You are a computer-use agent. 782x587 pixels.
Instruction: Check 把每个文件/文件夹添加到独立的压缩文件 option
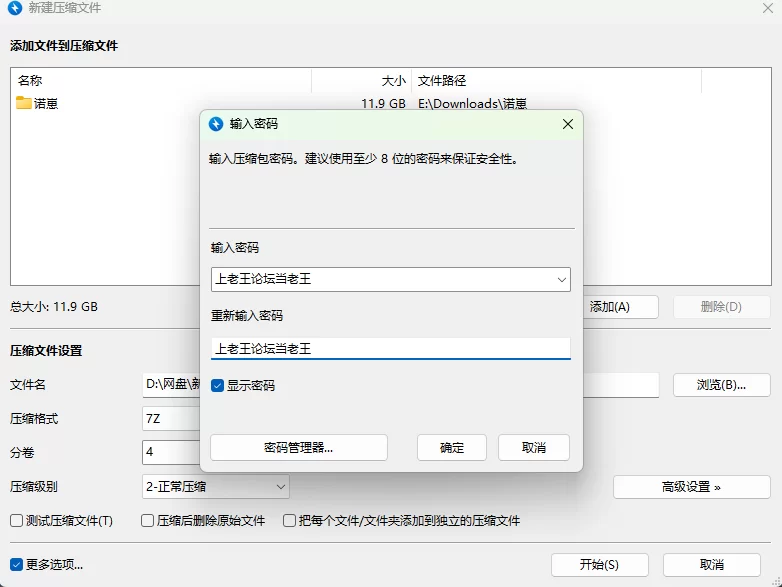289,521
